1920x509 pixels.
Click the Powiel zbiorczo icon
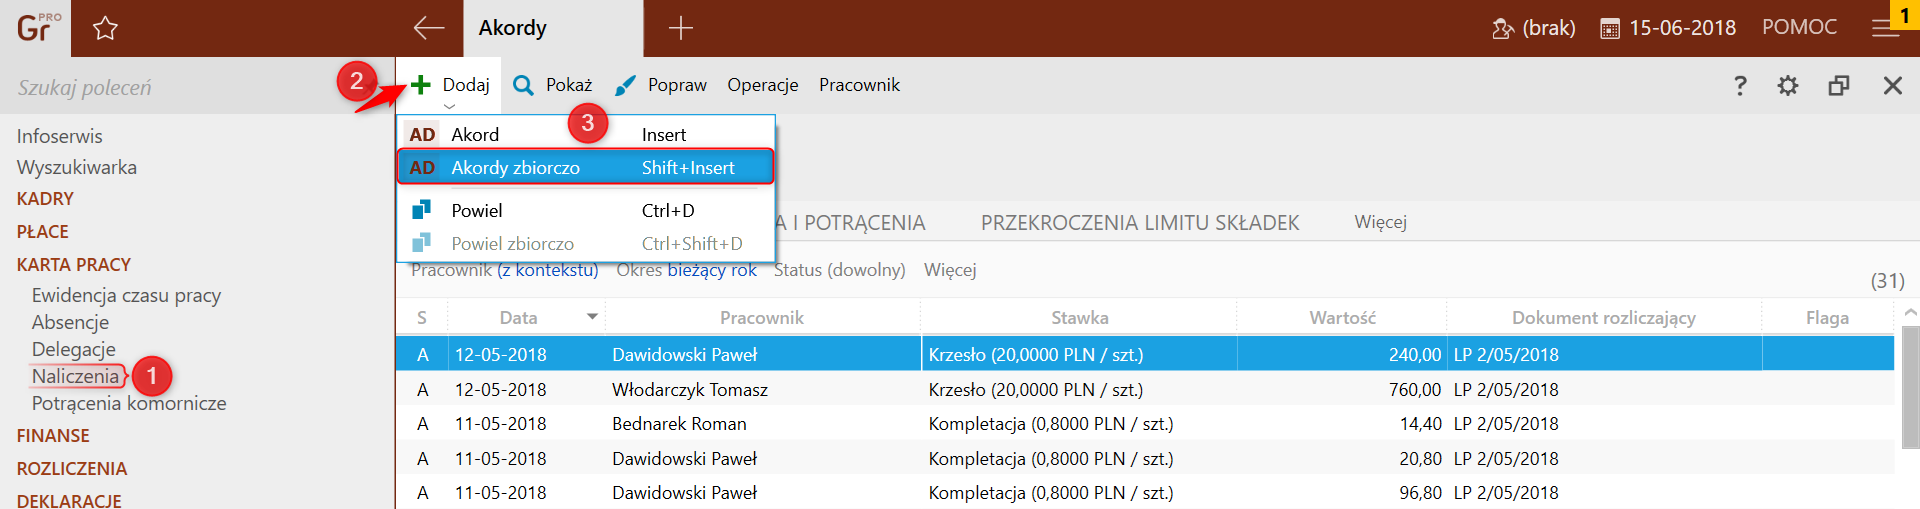tap(422, 243)
